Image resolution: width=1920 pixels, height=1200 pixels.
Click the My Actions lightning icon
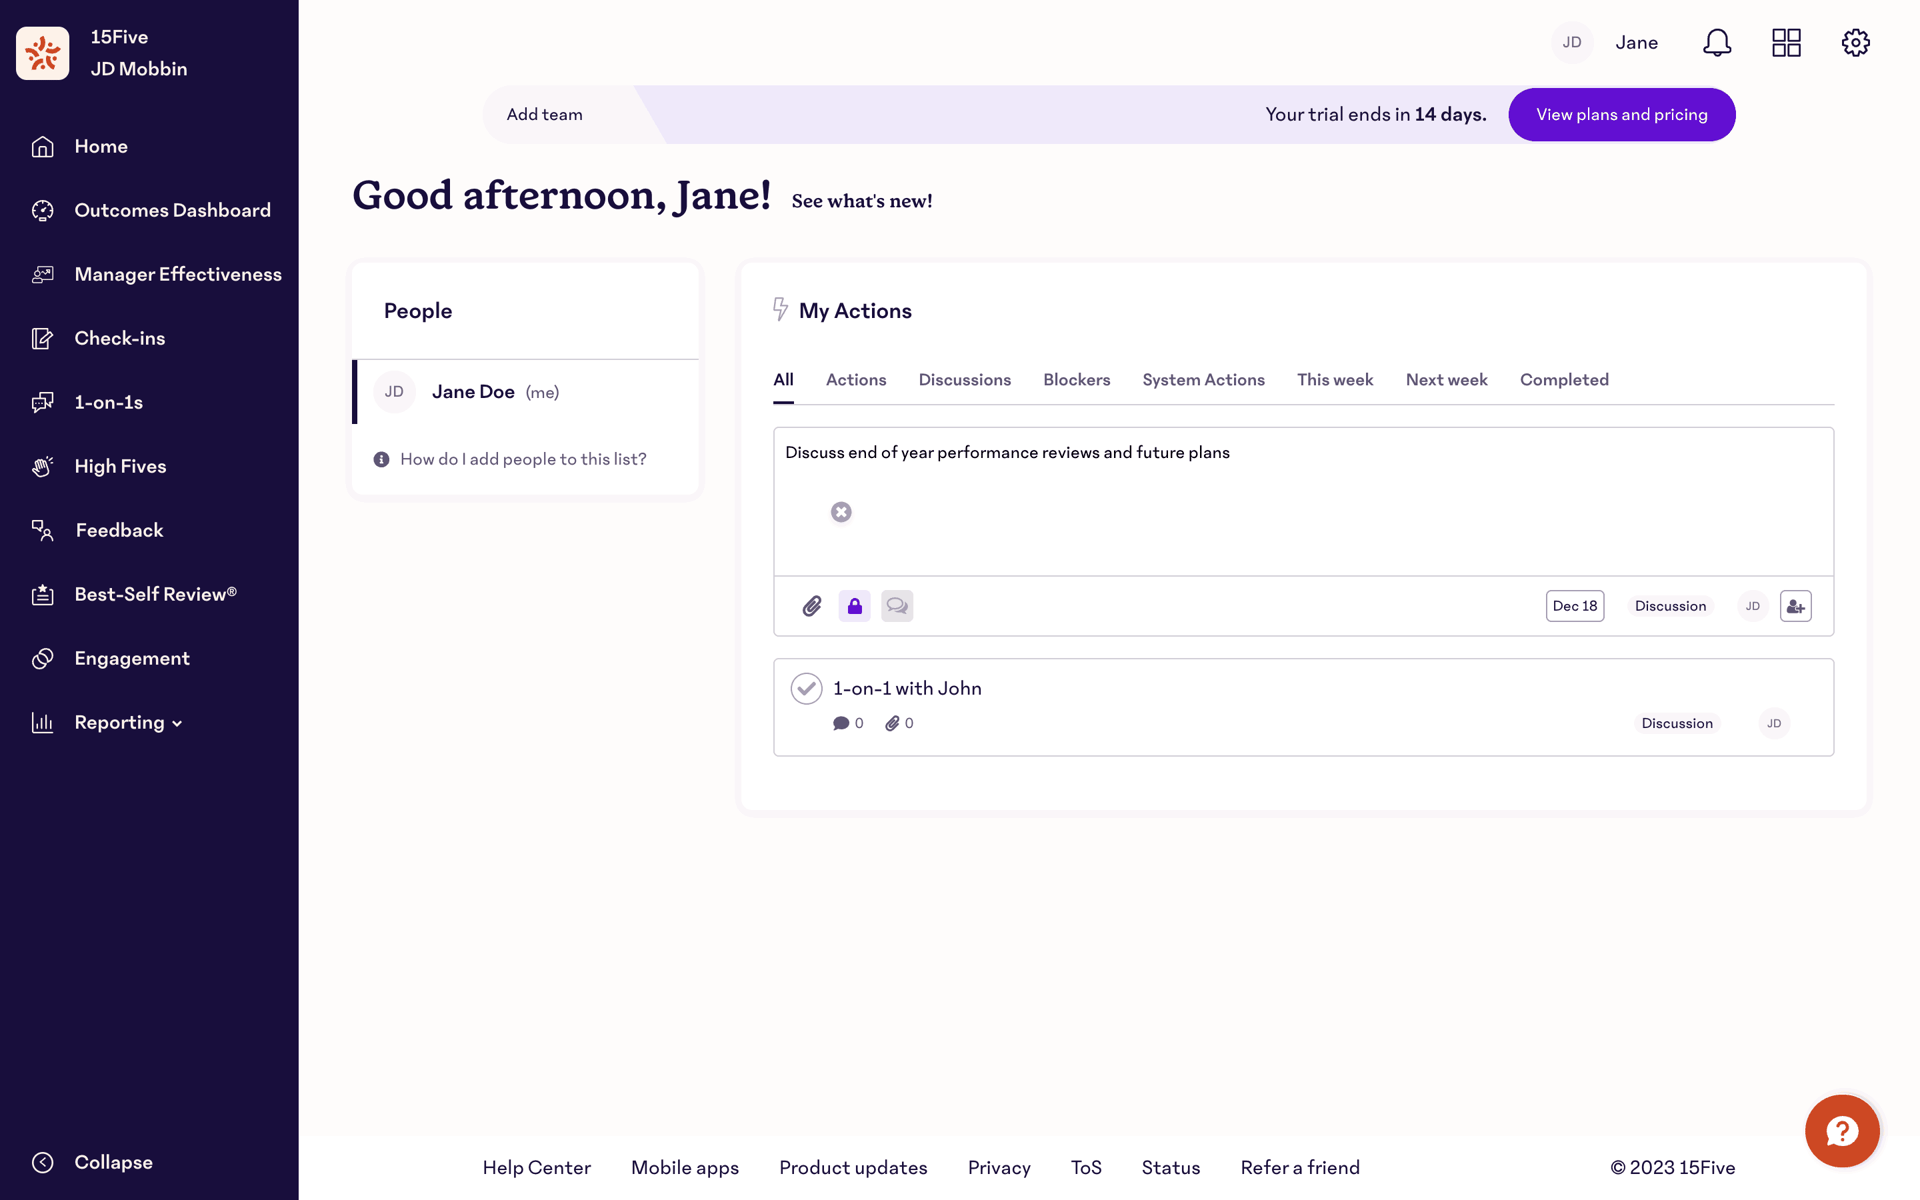pos(780,309)
